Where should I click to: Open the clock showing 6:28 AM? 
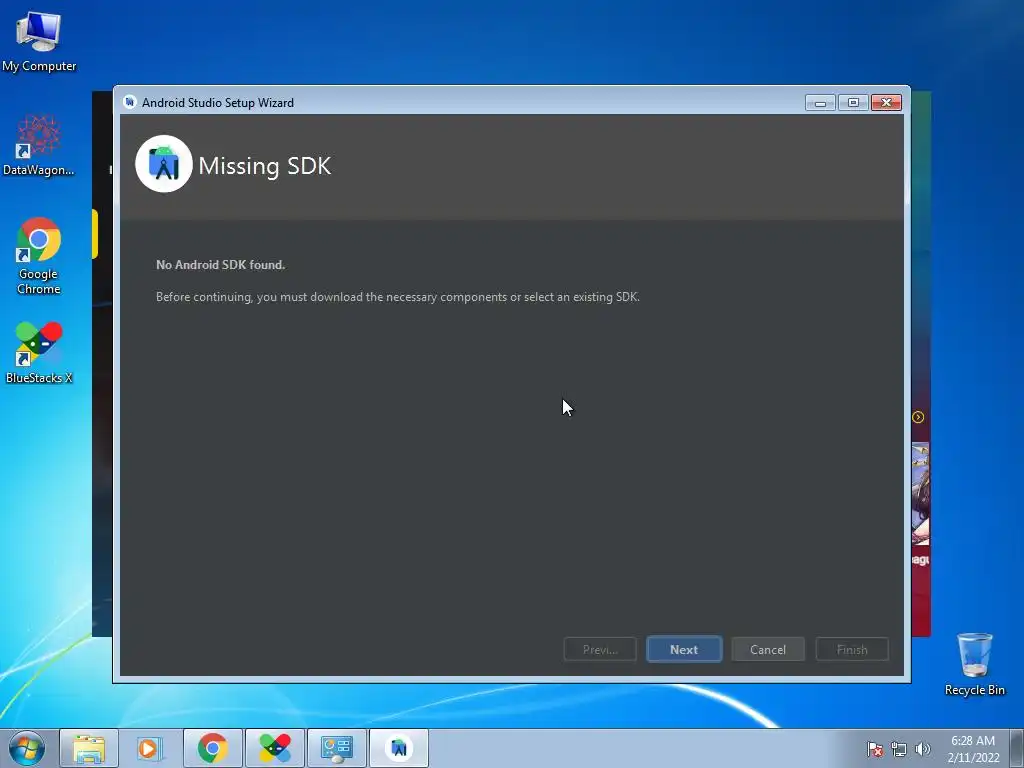pos(973,749)
